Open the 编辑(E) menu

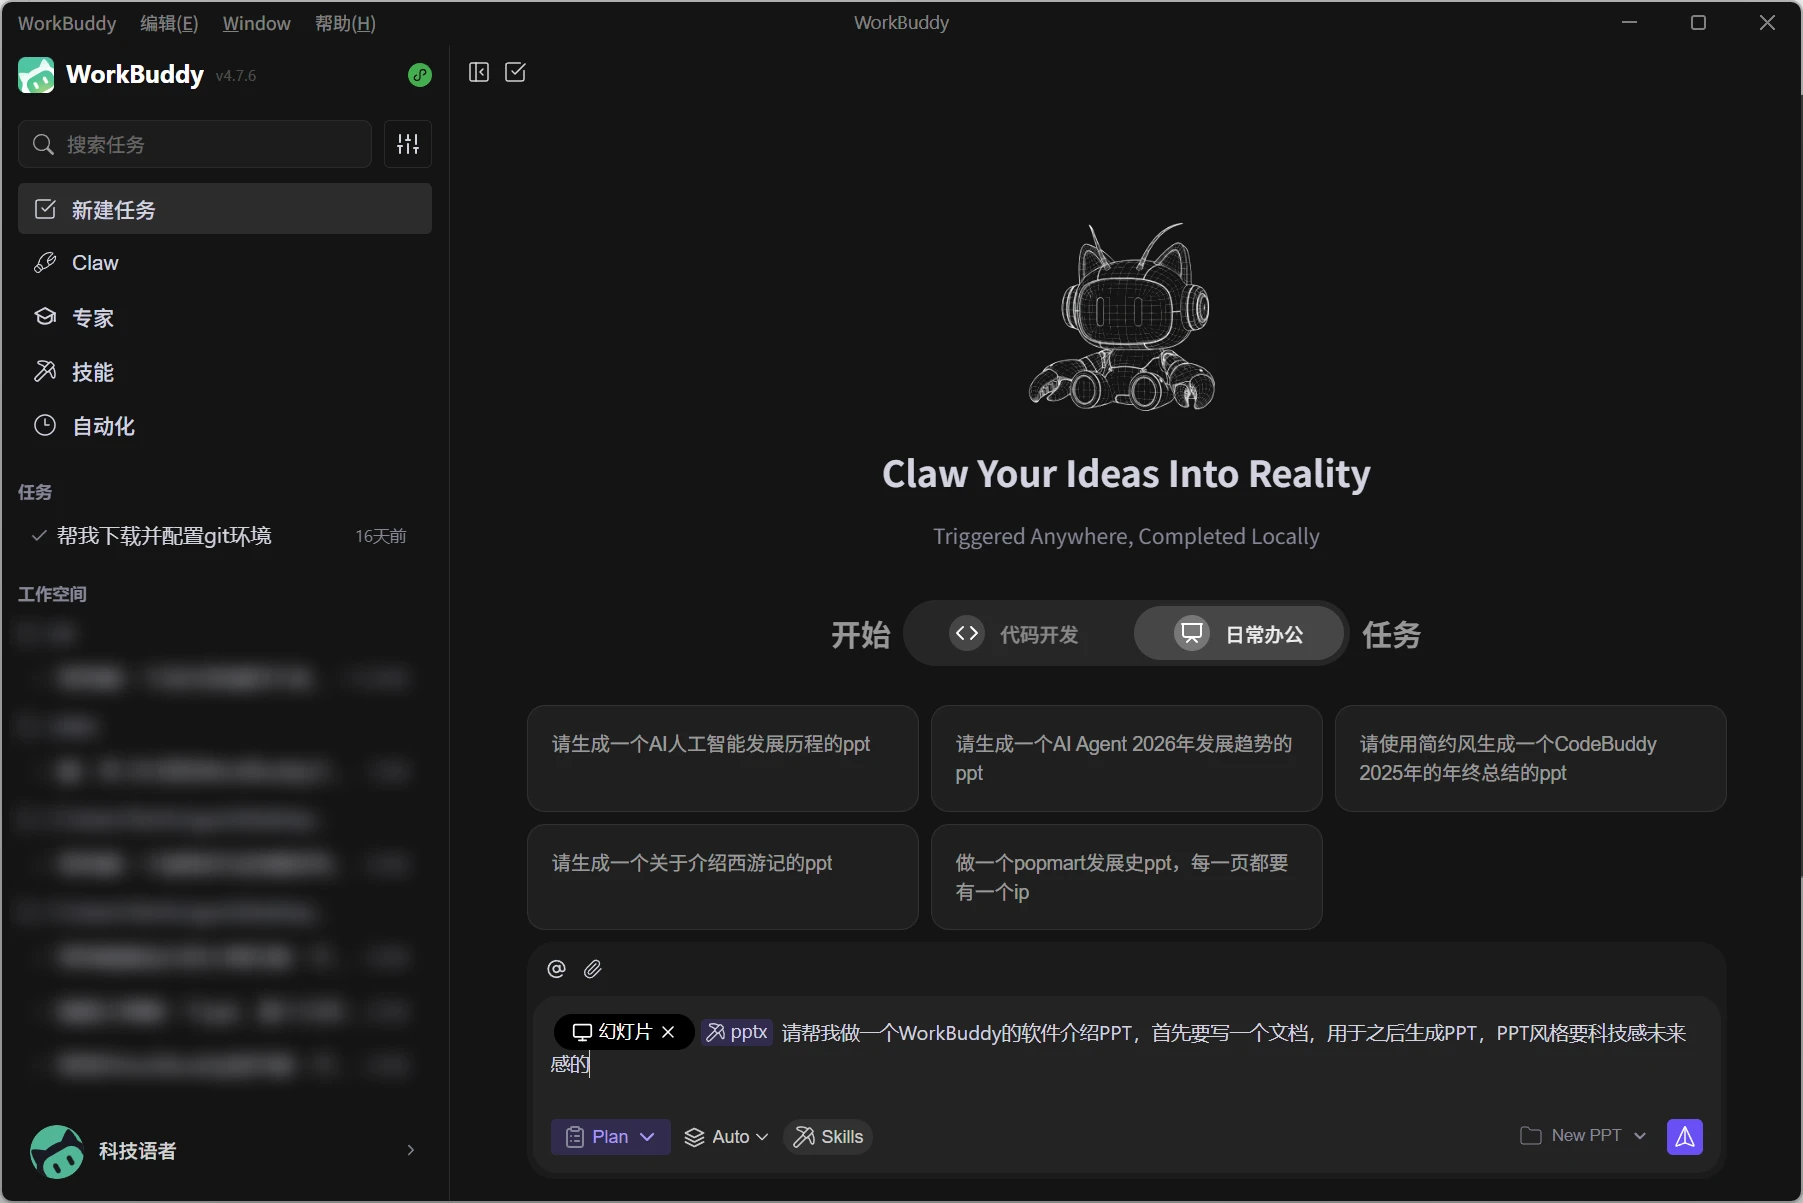tap(169, 23)
